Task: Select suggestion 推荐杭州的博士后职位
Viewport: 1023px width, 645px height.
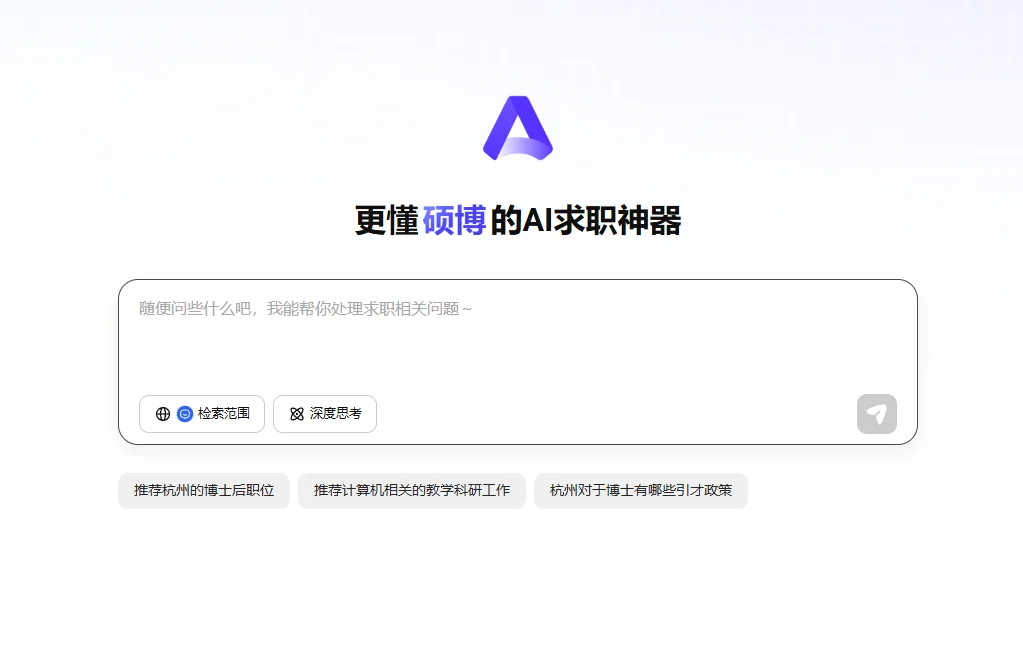Action: pyautogui.click(x=204, y=491)
